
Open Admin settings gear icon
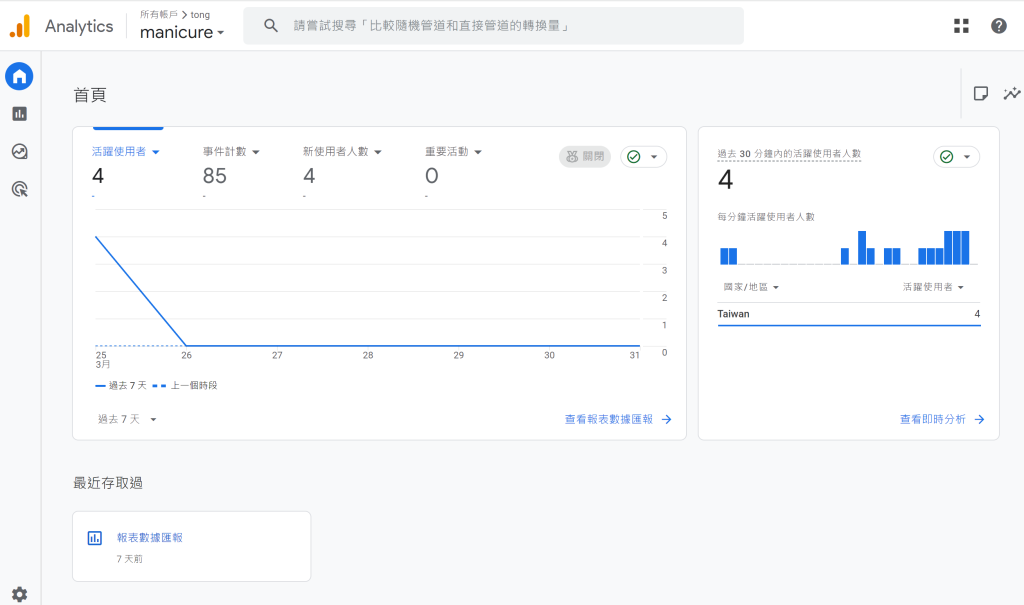[19, 594]
